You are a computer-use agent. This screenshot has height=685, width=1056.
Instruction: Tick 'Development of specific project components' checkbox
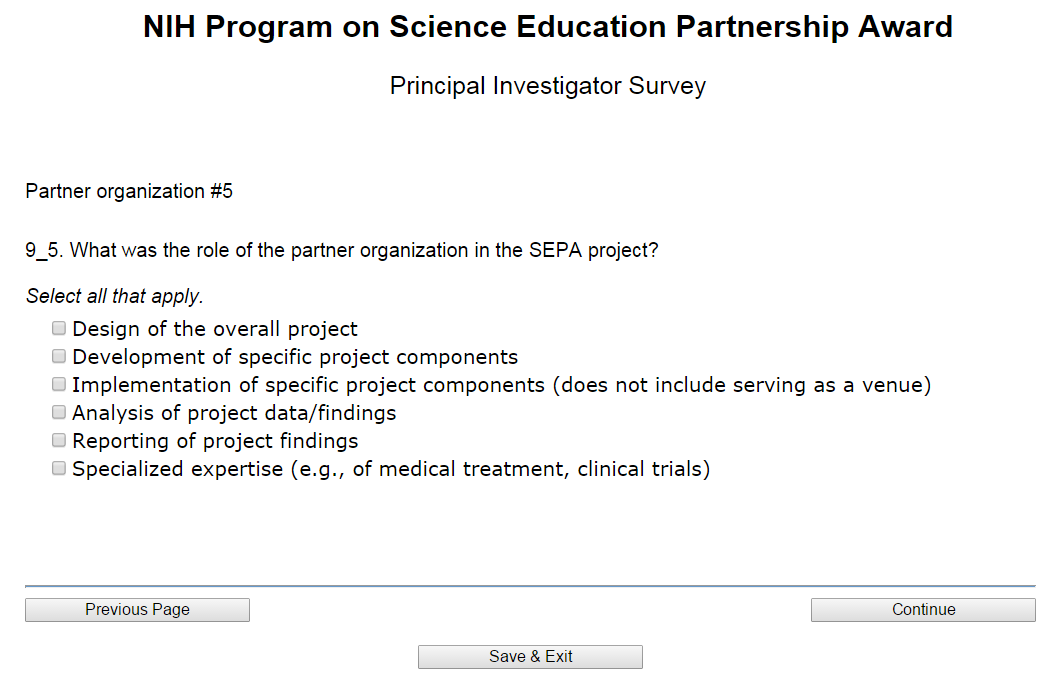coord(59,356)
